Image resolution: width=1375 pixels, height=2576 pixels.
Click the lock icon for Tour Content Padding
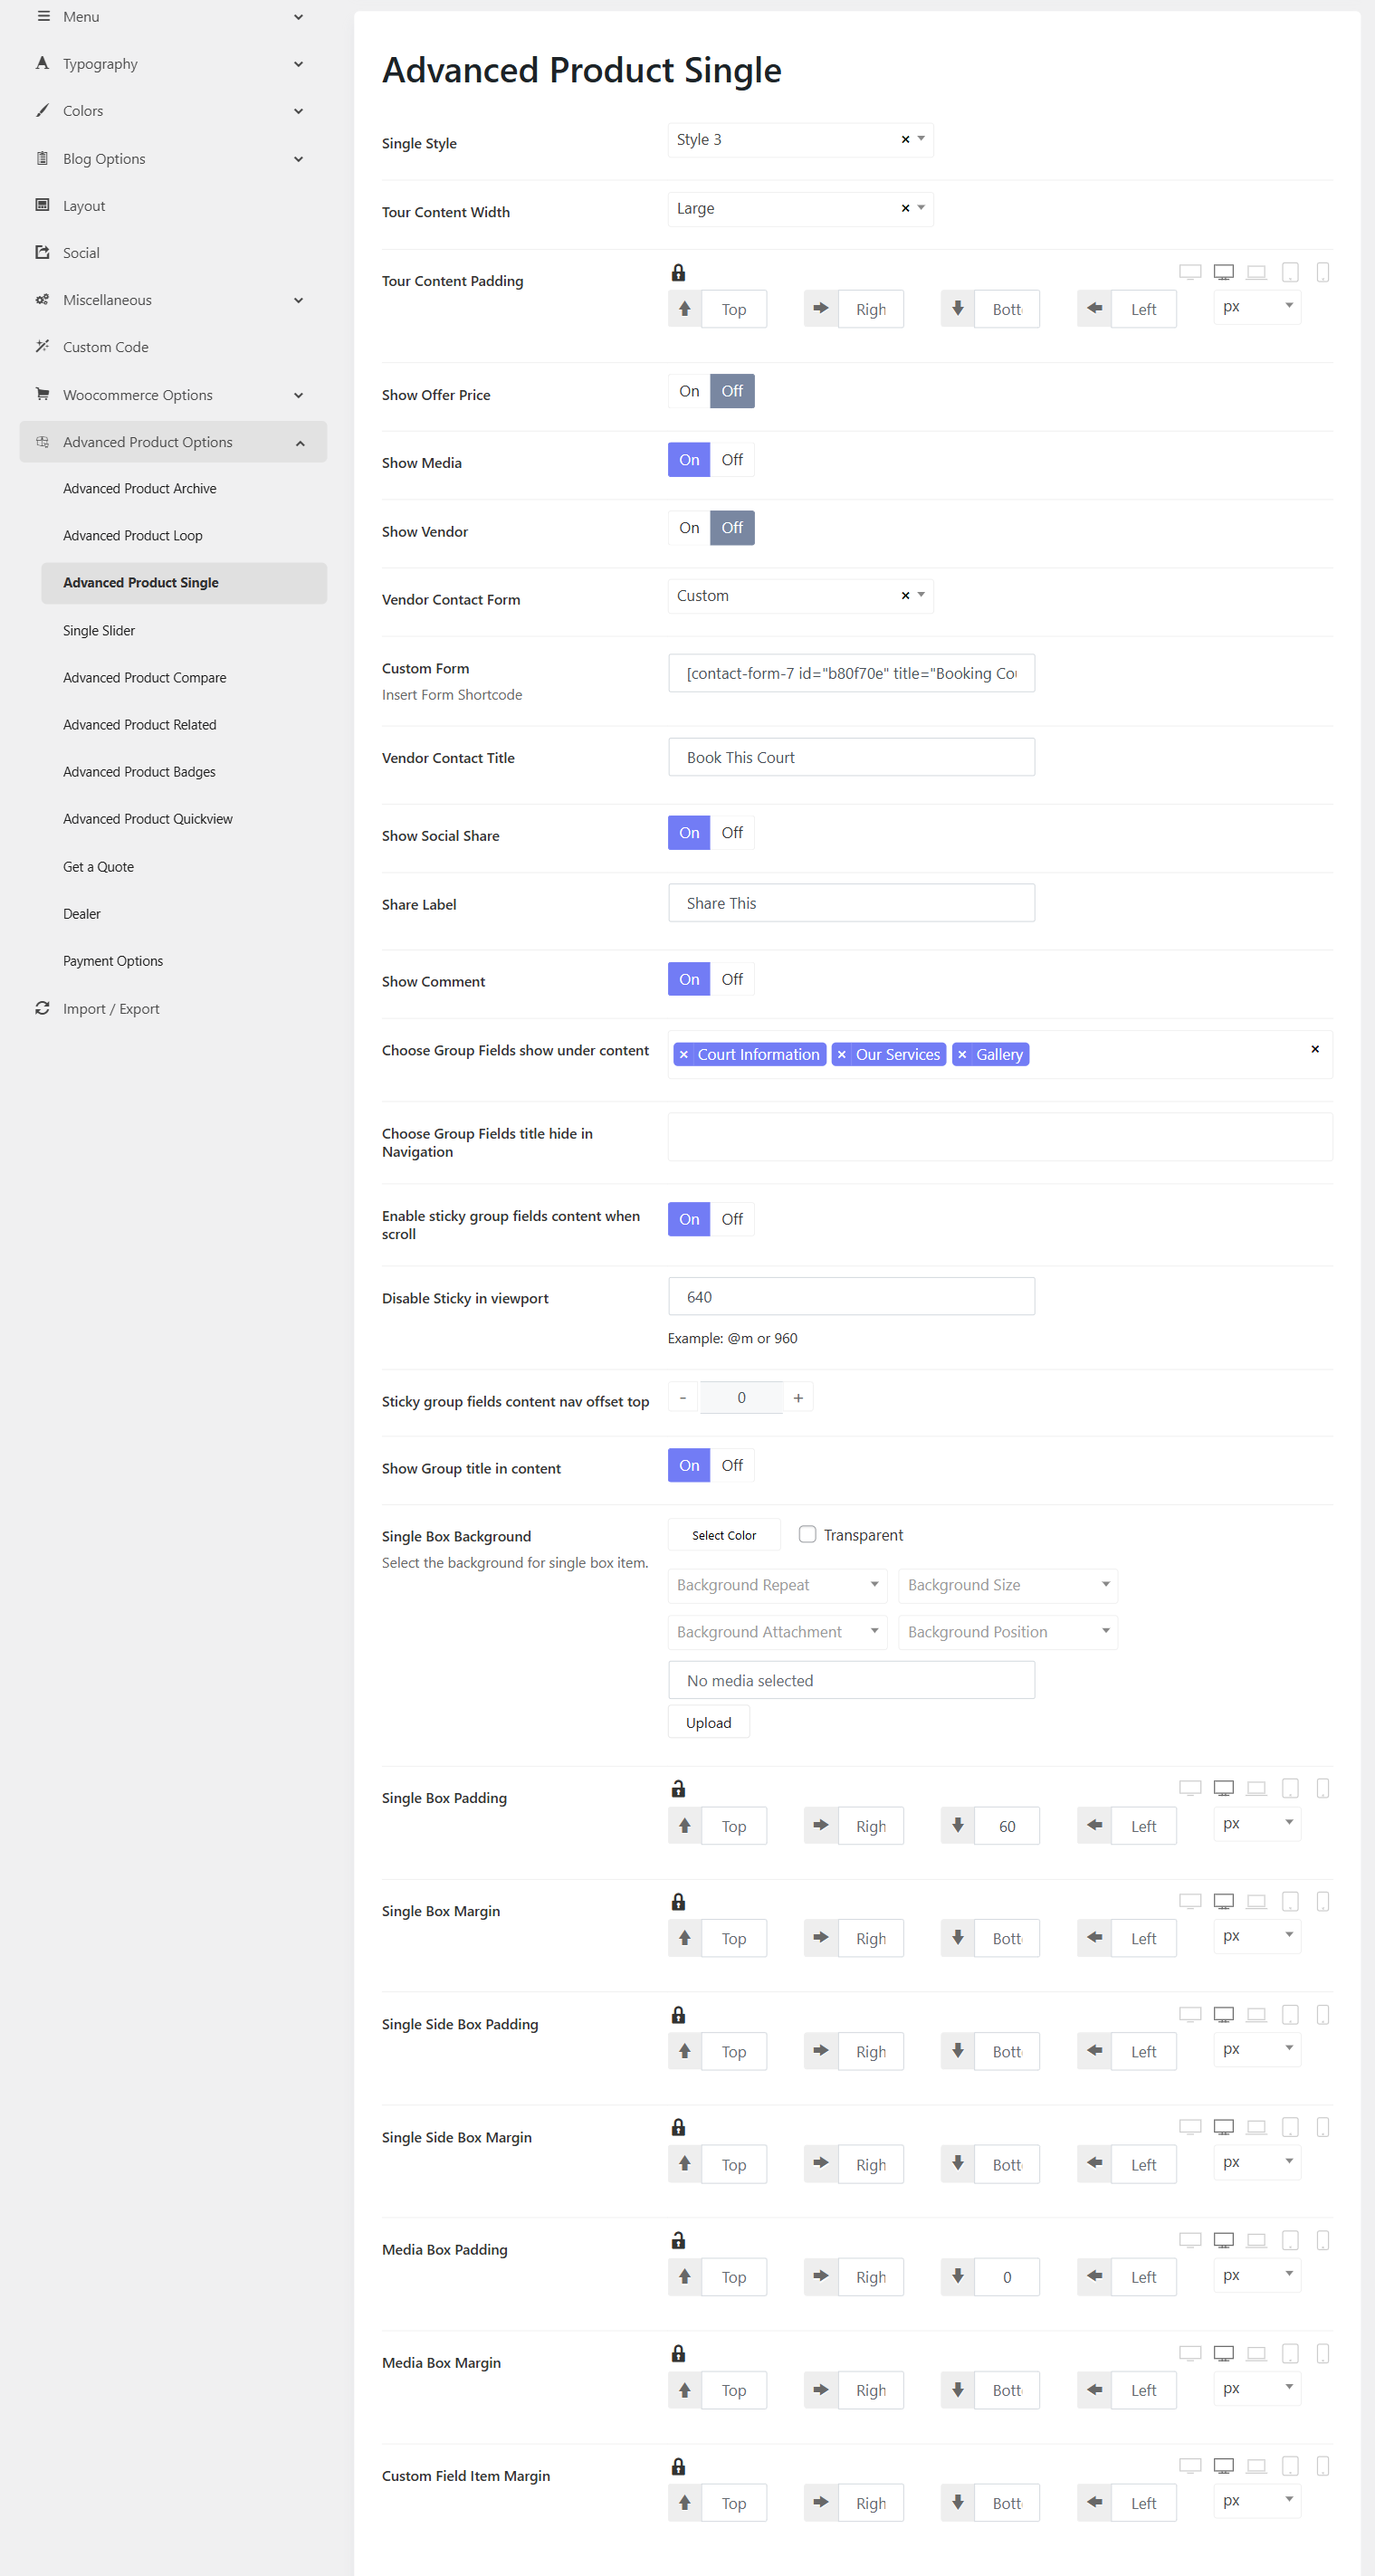[678, 273]
